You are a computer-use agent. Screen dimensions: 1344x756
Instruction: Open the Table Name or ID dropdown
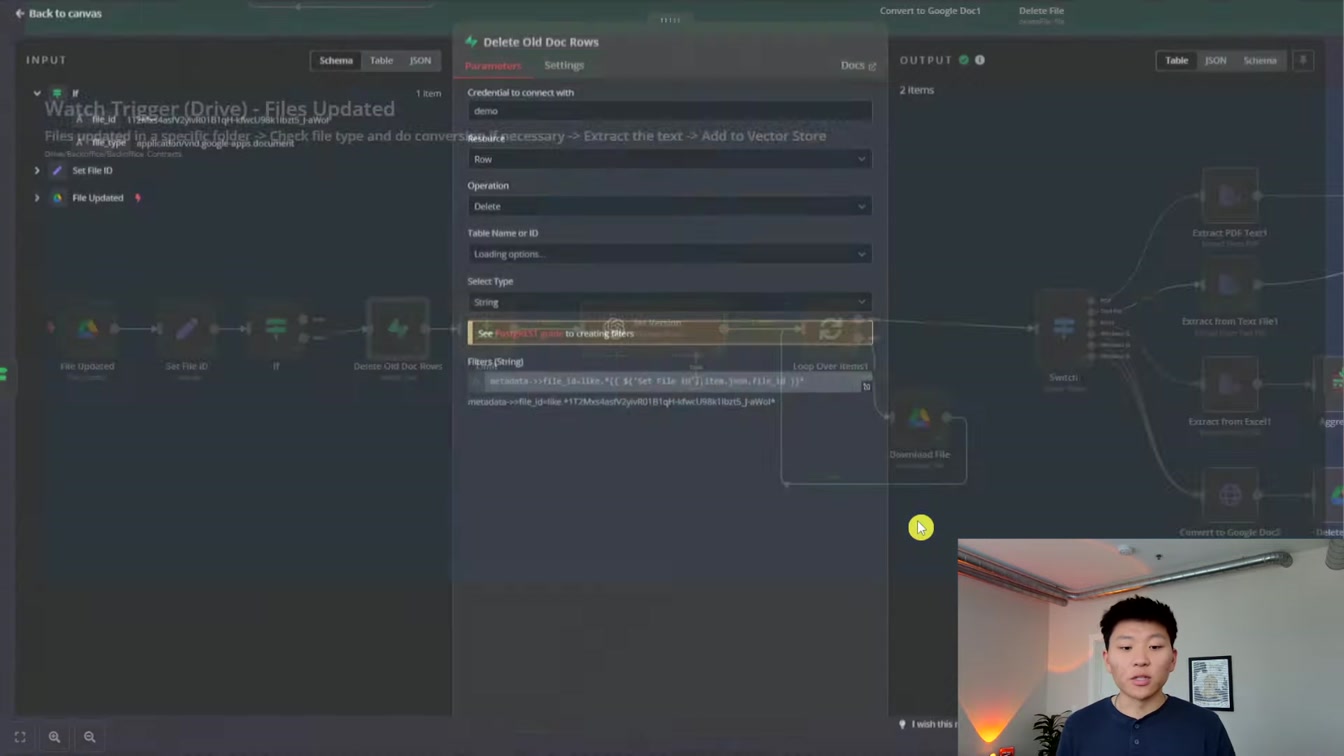click(x=669, y=254)
